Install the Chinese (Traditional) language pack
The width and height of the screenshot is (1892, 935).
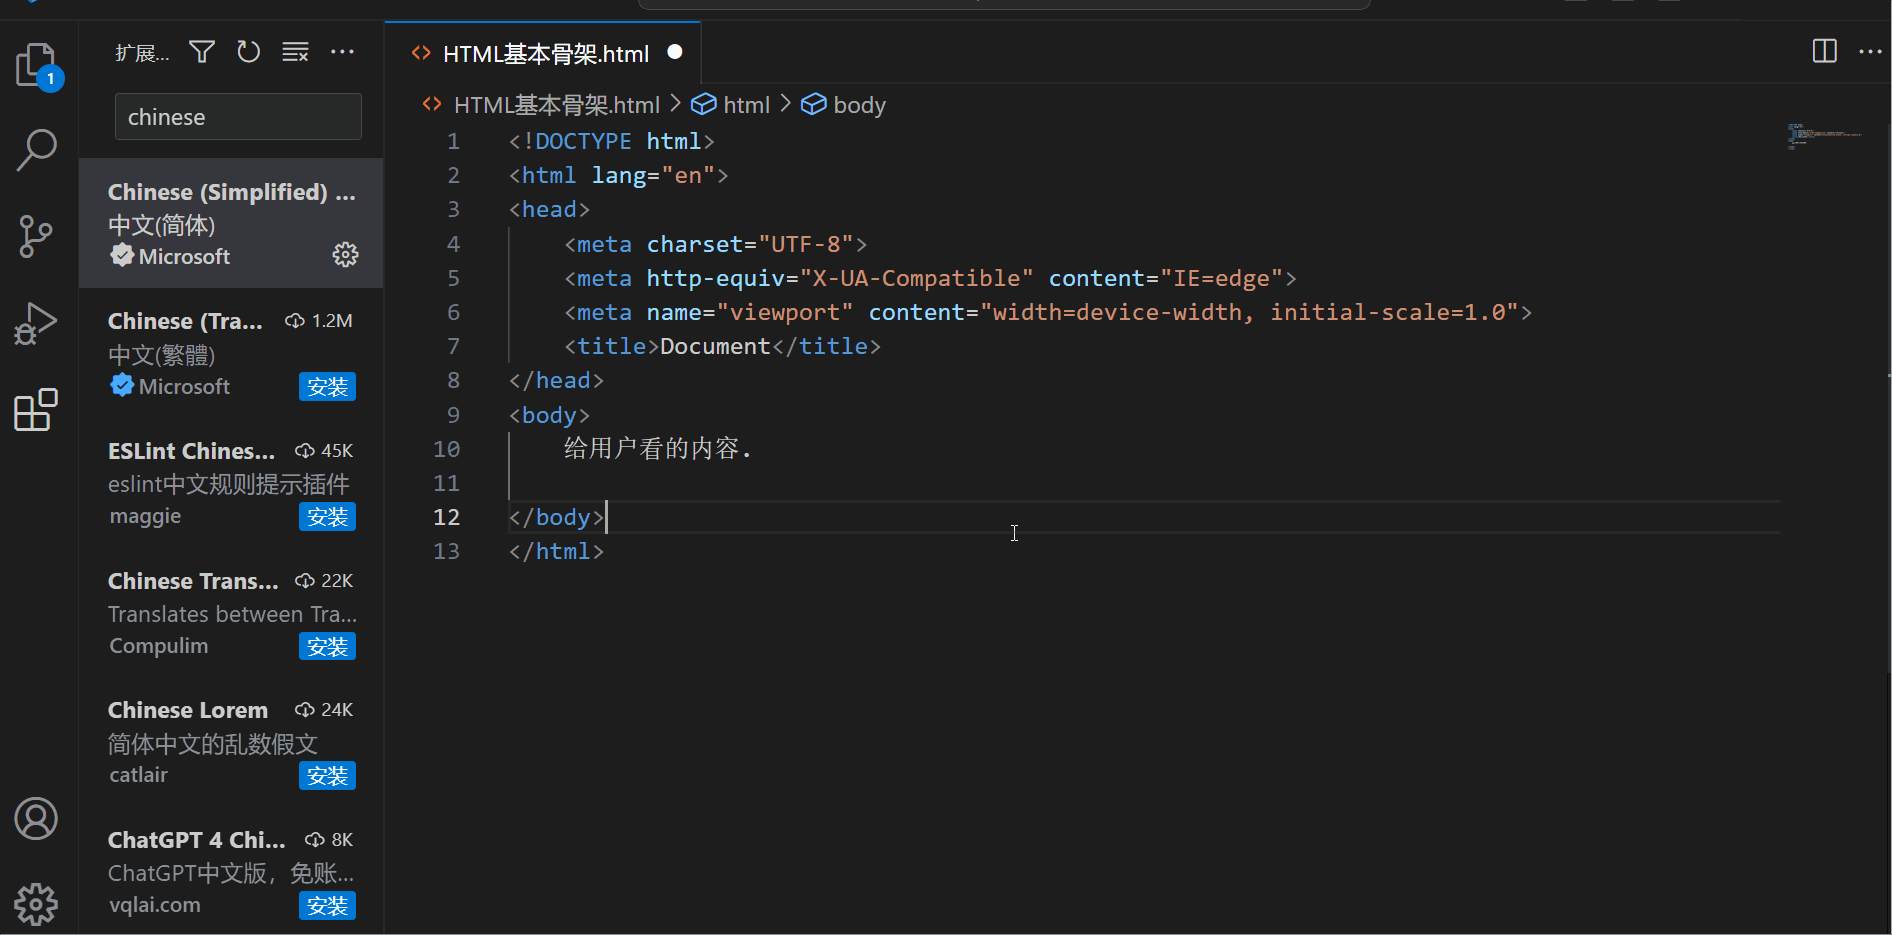pos(327,386)
